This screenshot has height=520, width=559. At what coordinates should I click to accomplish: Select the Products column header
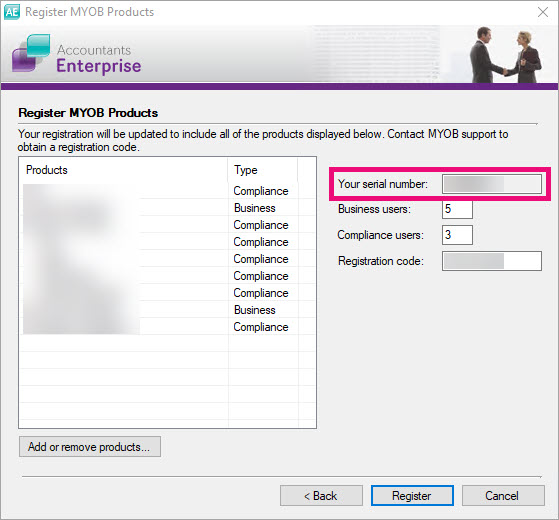pyautogui.click(x=123, y=170)
